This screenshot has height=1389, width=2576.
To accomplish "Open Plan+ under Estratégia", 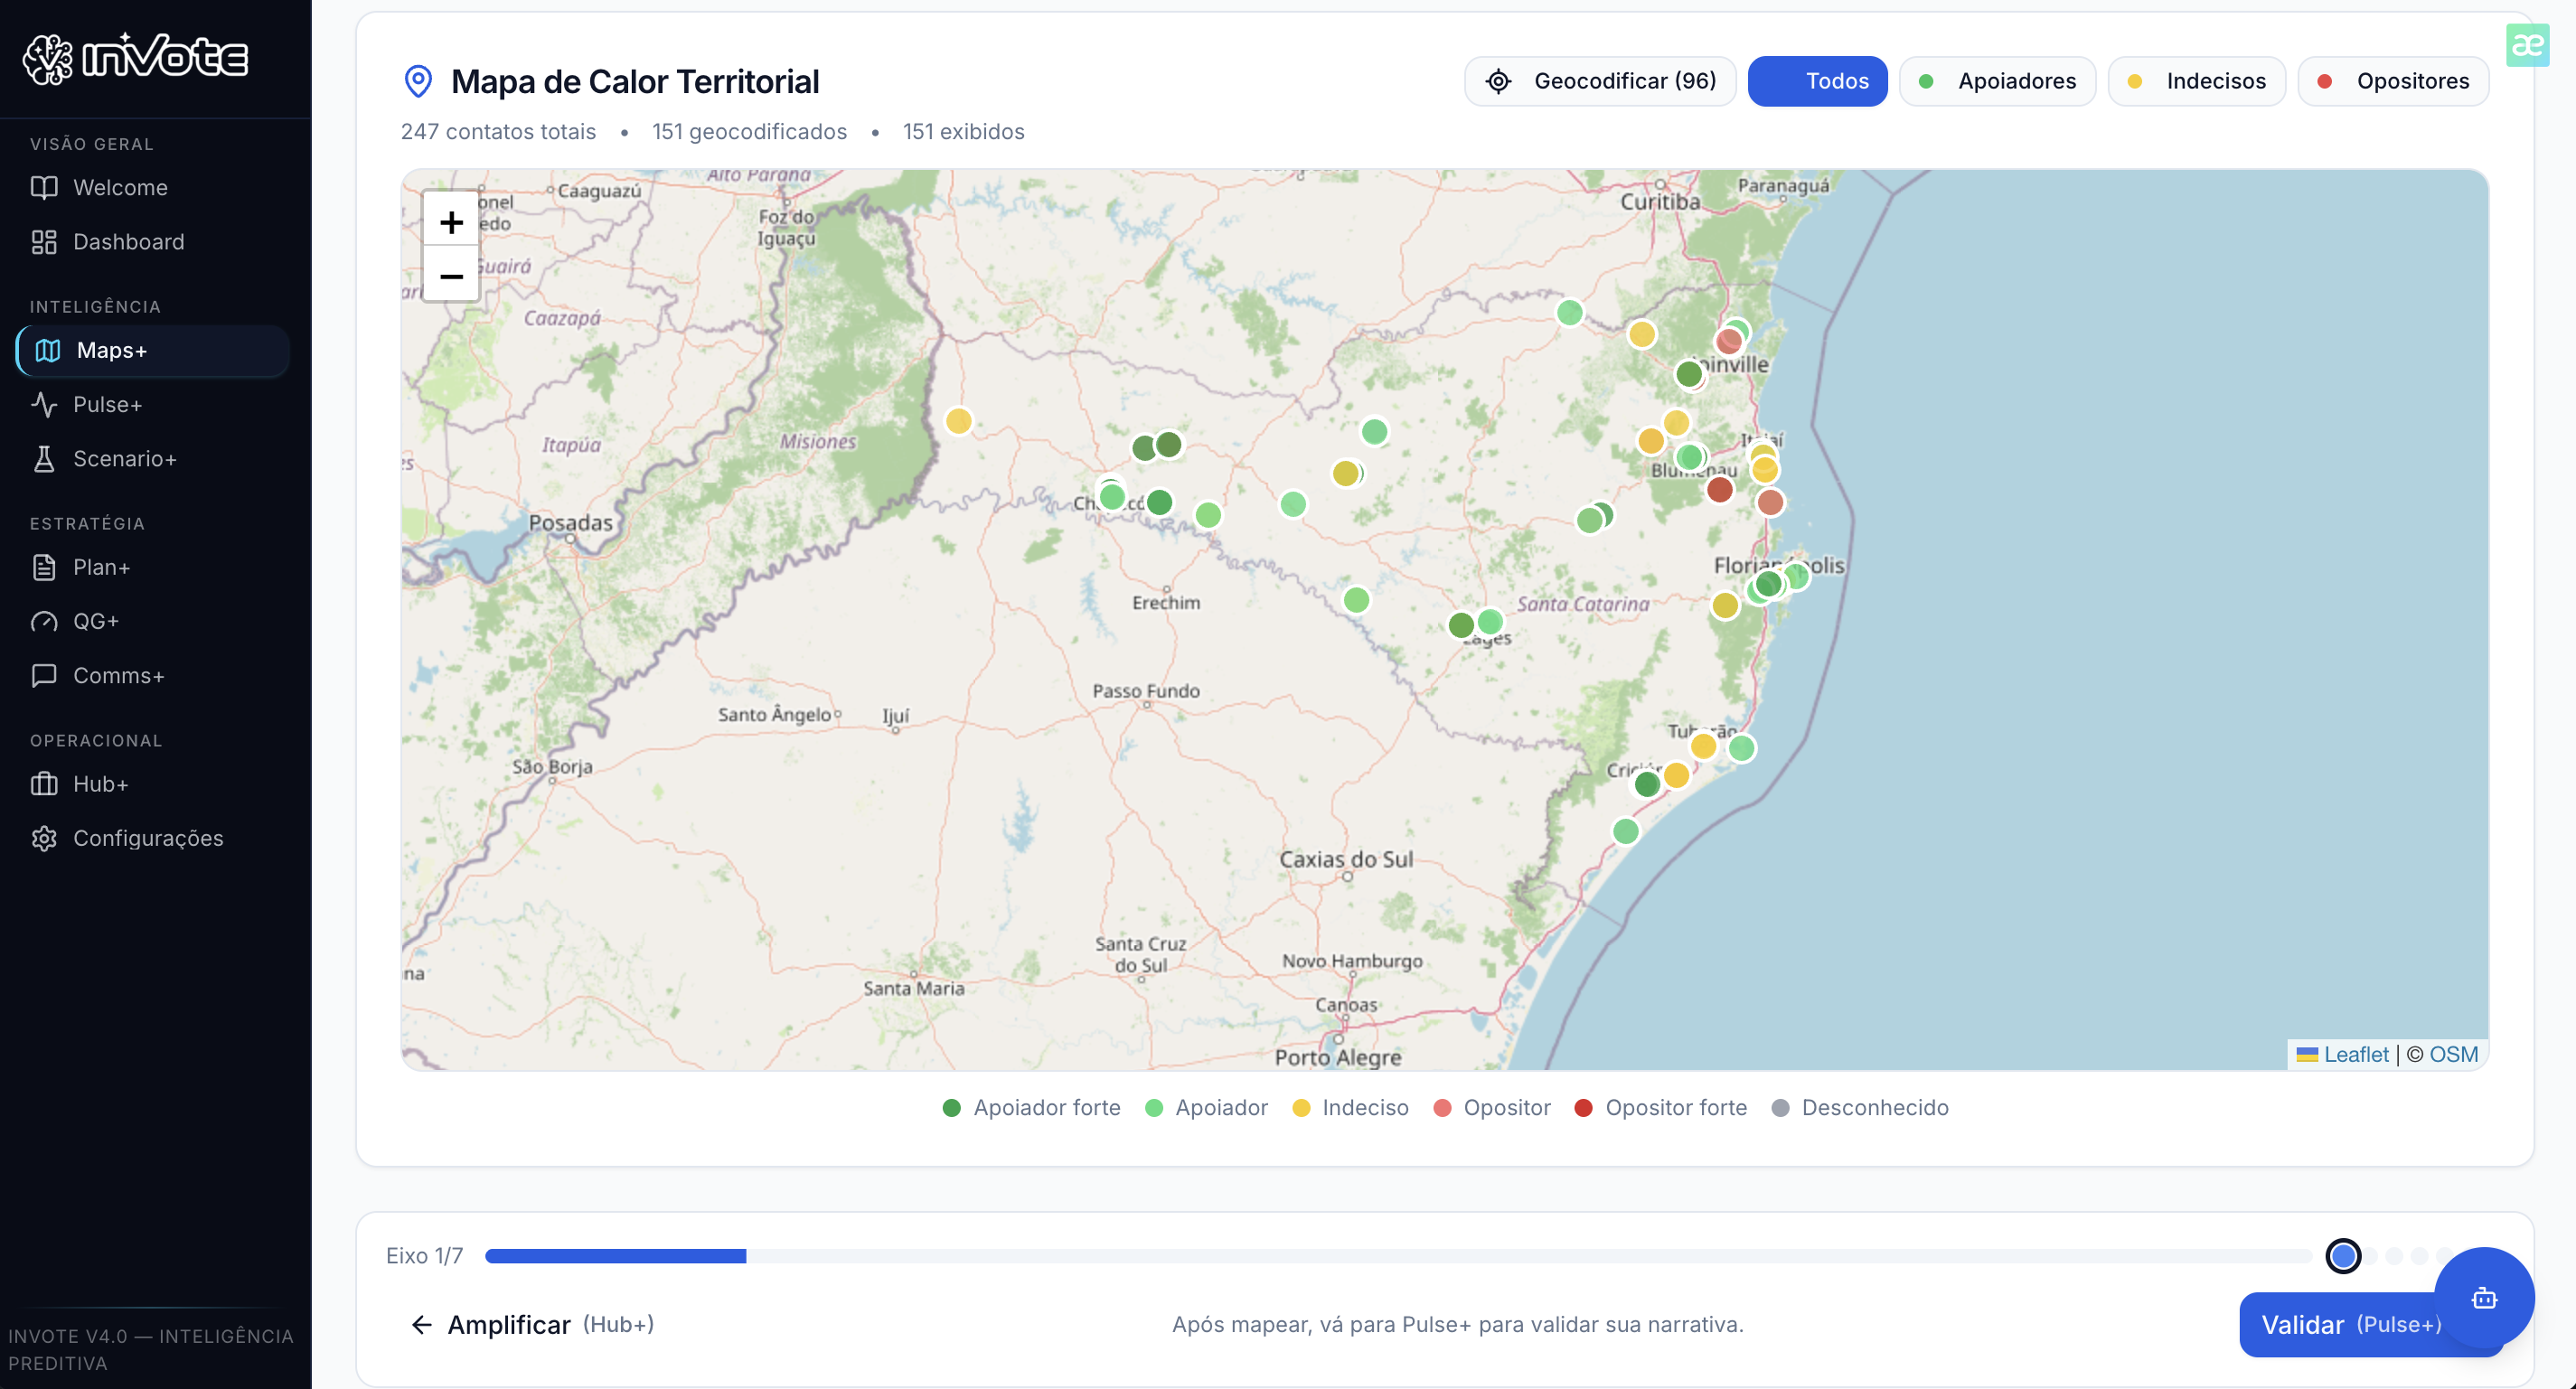I will tap(152, 567).
